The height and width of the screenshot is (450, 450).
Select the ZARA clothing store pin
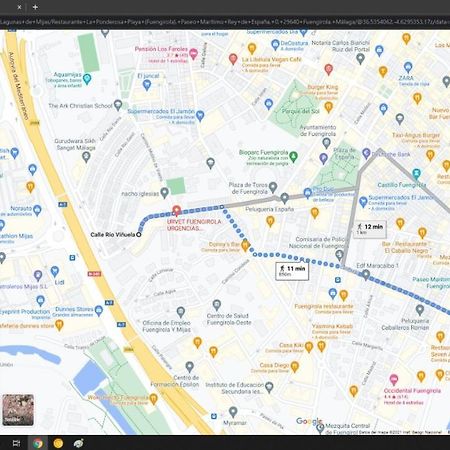click(408, 67)
